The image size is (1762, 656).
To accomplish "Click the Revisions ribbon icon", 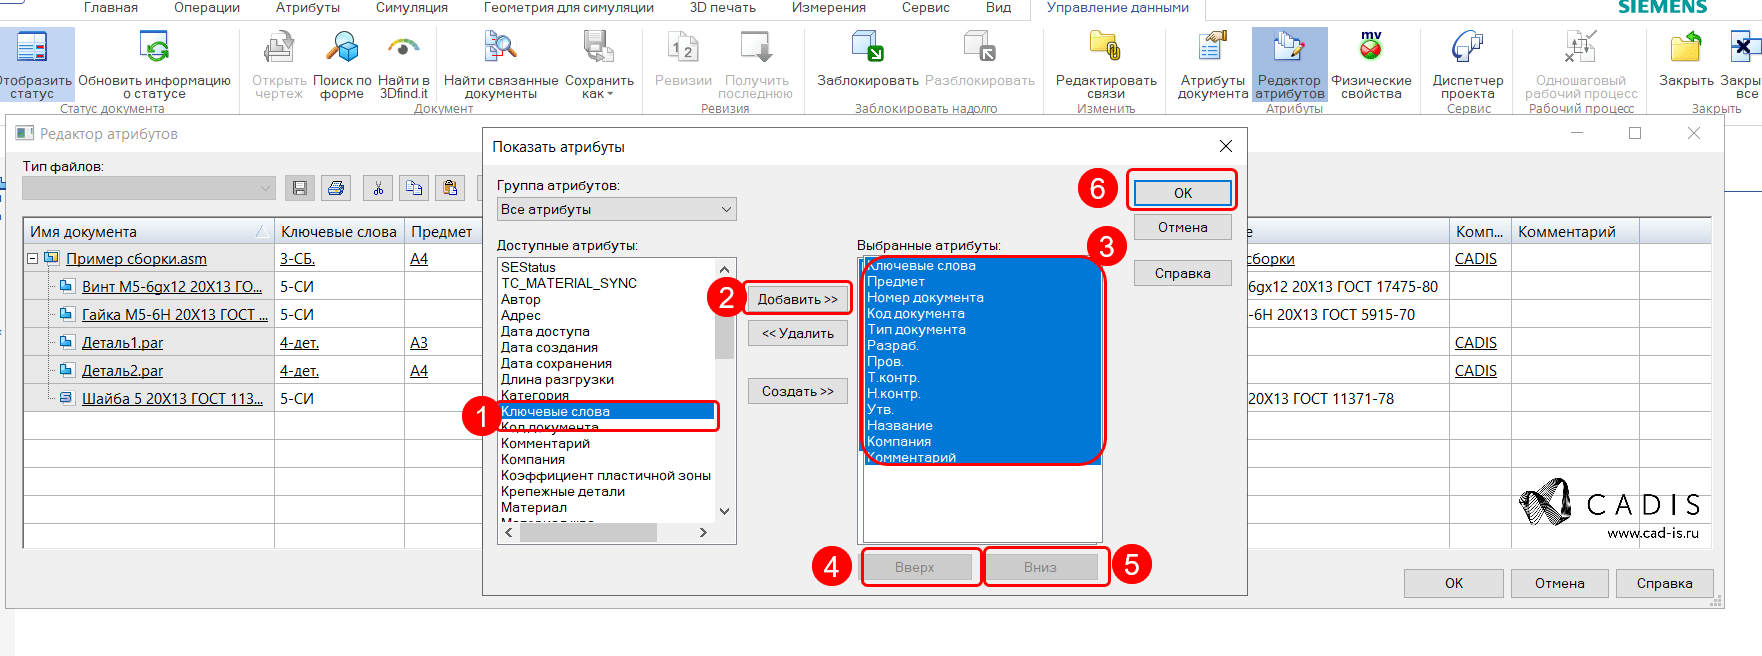I will [x=684, y=47].
